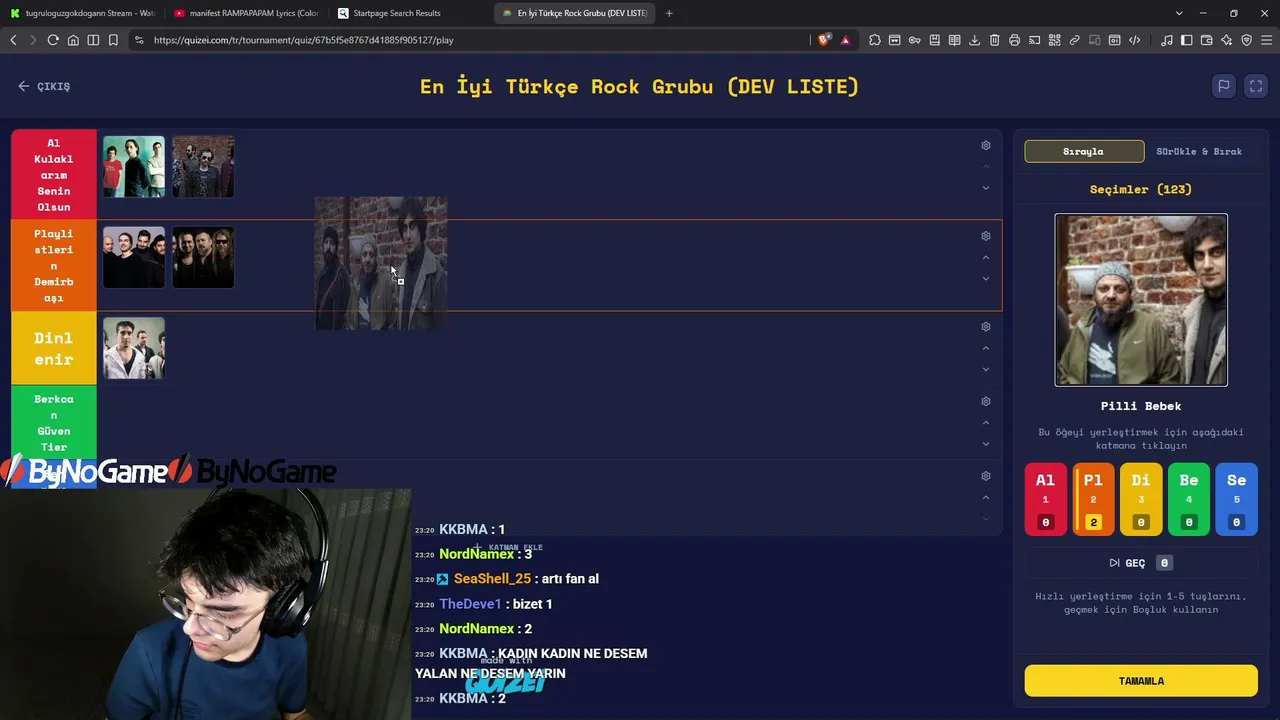Move Berkcan Güven Tier up
This screenshot has height=720, width=1280.
(x=986, y=422)
